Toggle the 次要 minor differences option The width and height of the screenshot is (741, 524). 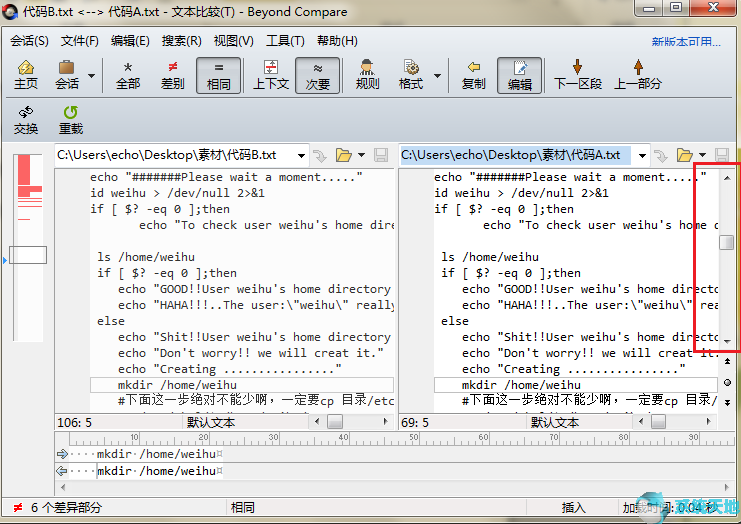tap(318, 75)
